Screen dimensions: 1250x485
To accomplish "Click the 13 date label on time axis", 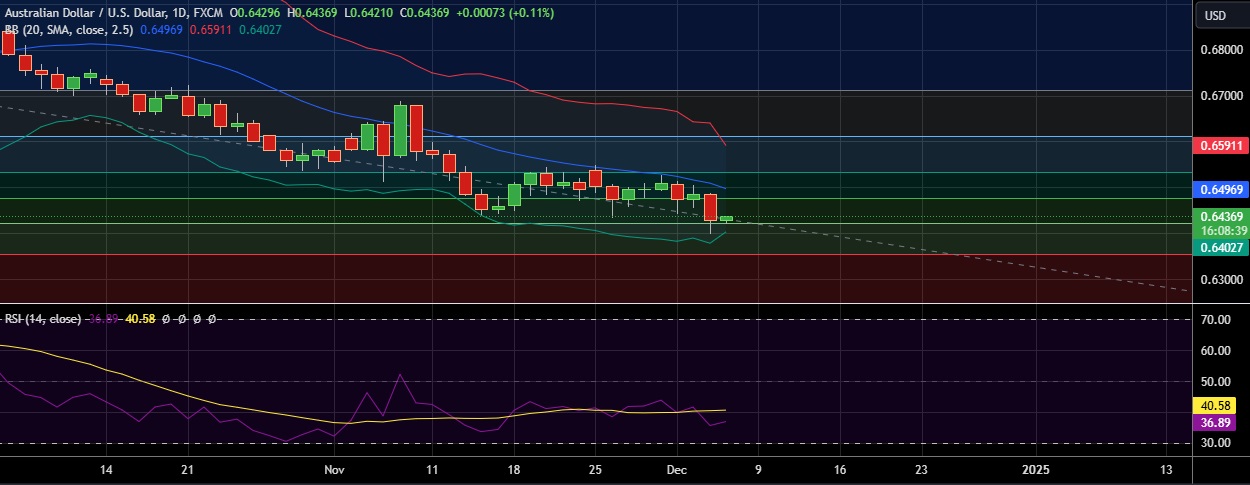I will point(1165,469).
